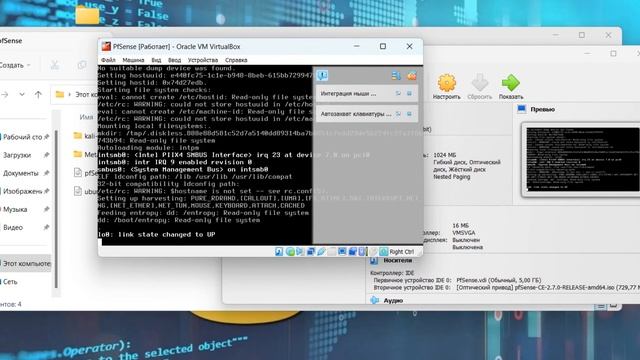The width and height of the screenshot is (640, 360).
Task: Click the PfSense.vdi primary IDE device entry
Action: pyautogui.click(x=499, y=280)
